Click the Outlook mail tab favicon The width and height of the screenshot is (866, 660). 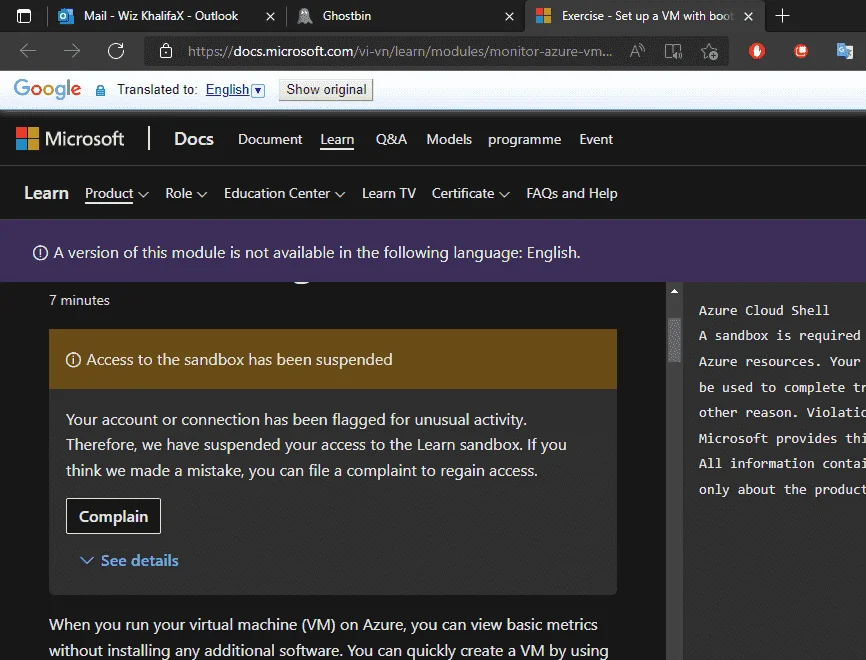(66, 16)
